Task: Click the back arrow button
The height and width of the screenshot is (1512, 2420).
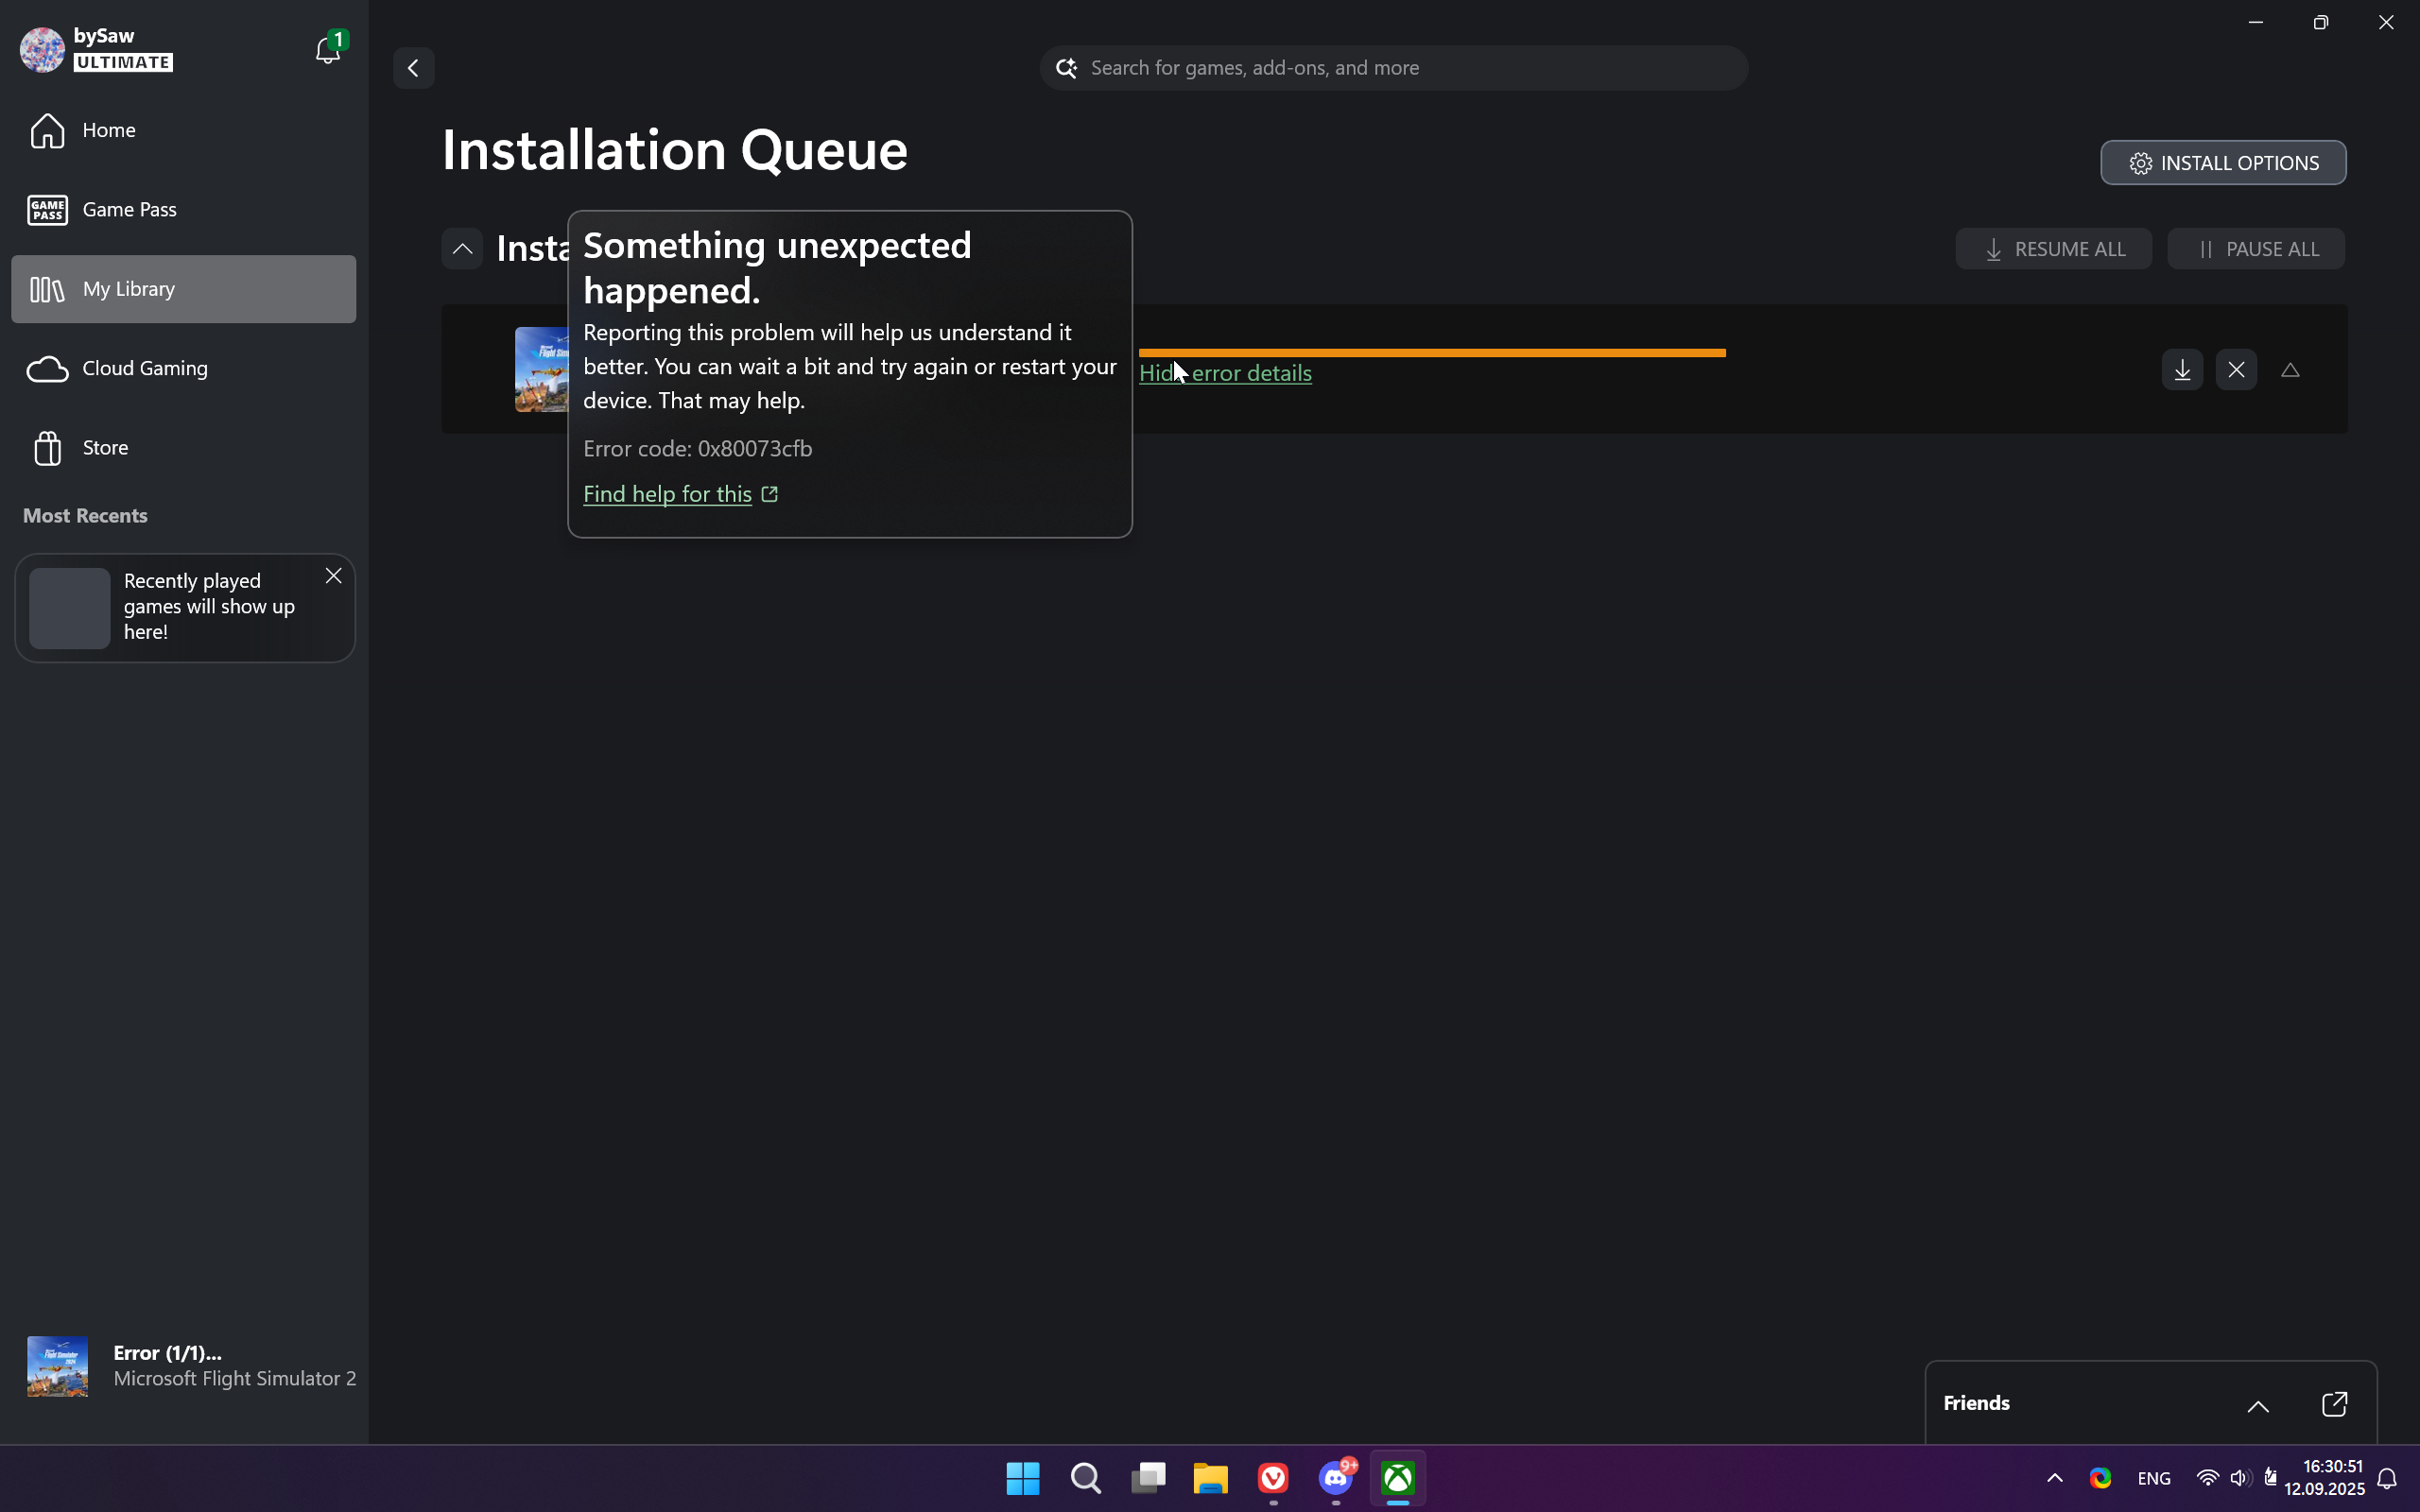Action: click(x=413, y=68)
